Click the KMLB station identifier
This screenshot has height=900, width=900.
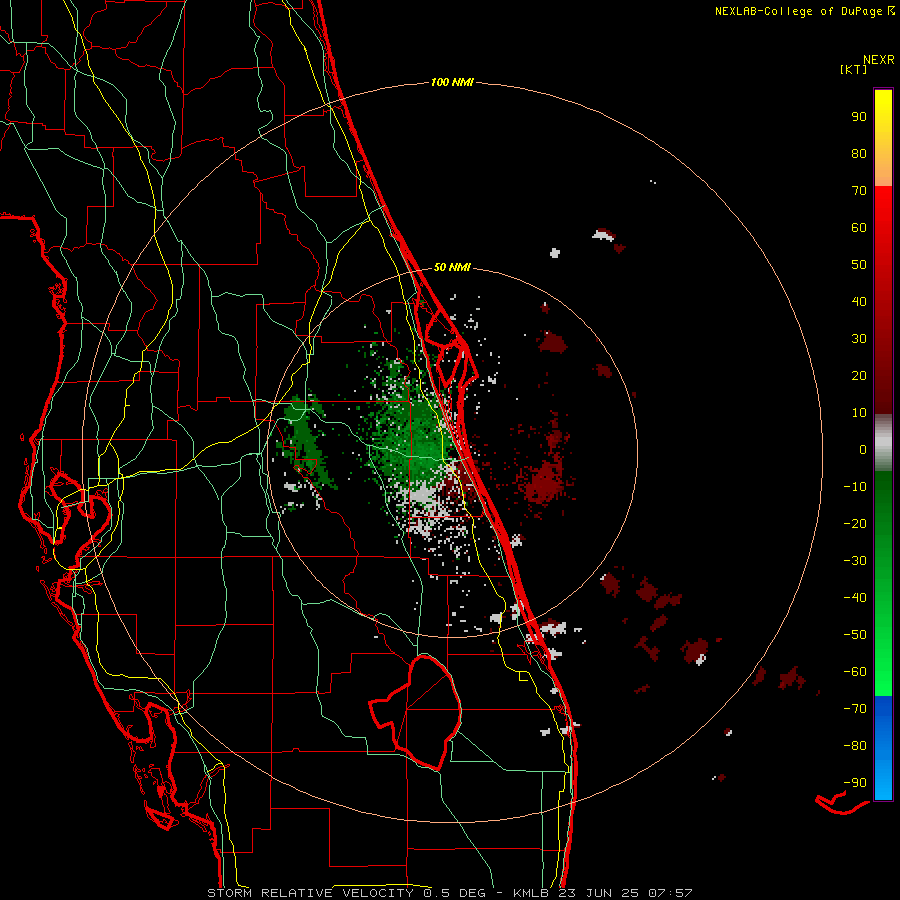click(530, 893)
